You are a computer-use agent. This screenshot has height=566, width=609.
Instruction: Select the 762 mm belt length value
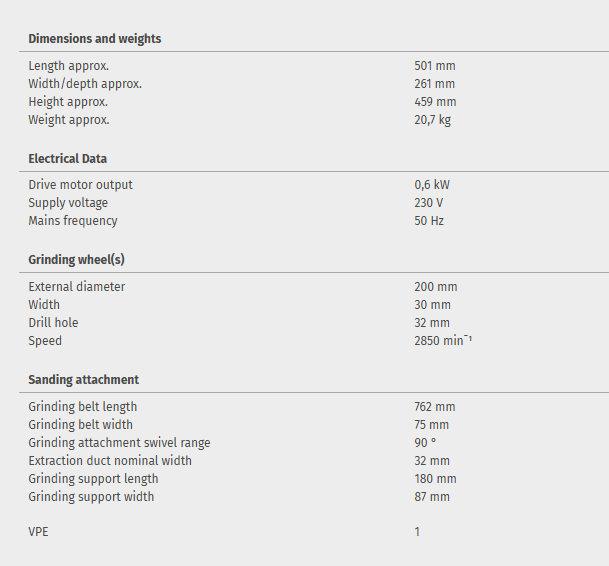click(x=434, y=407)
